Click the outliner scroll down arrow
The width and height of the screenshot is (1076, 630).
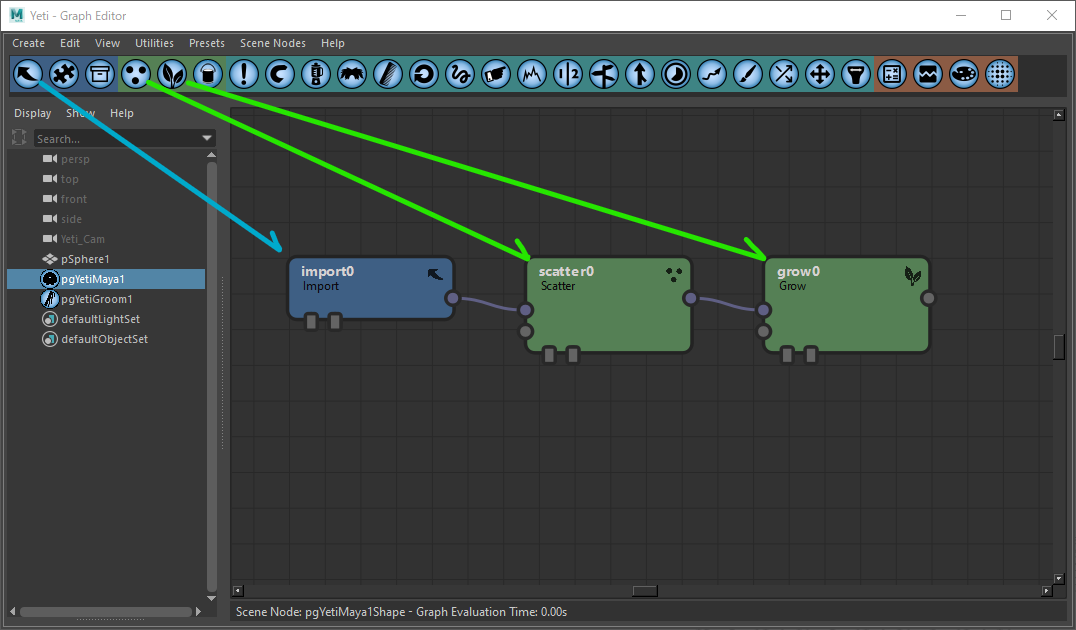point(211,598)
